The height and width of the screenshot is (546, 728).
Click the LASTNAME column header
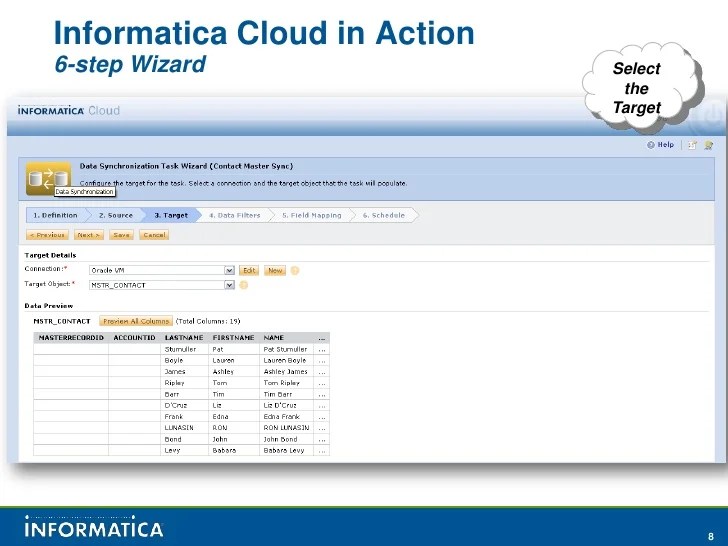click(184, 338)
